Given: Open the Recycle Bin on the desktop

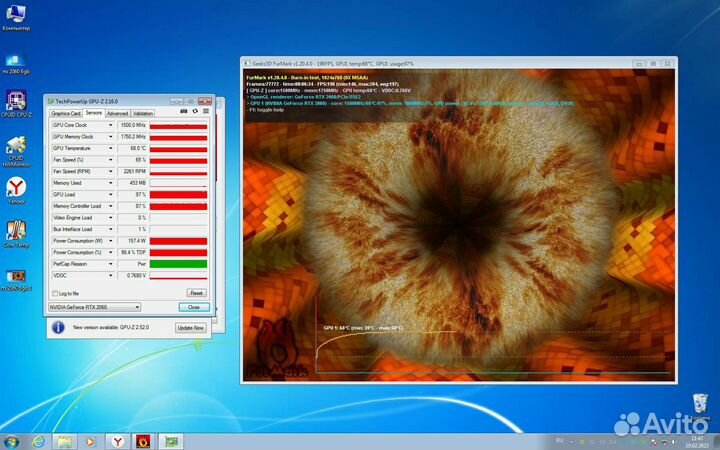Looking at the screenshot, I should [700, 407].
